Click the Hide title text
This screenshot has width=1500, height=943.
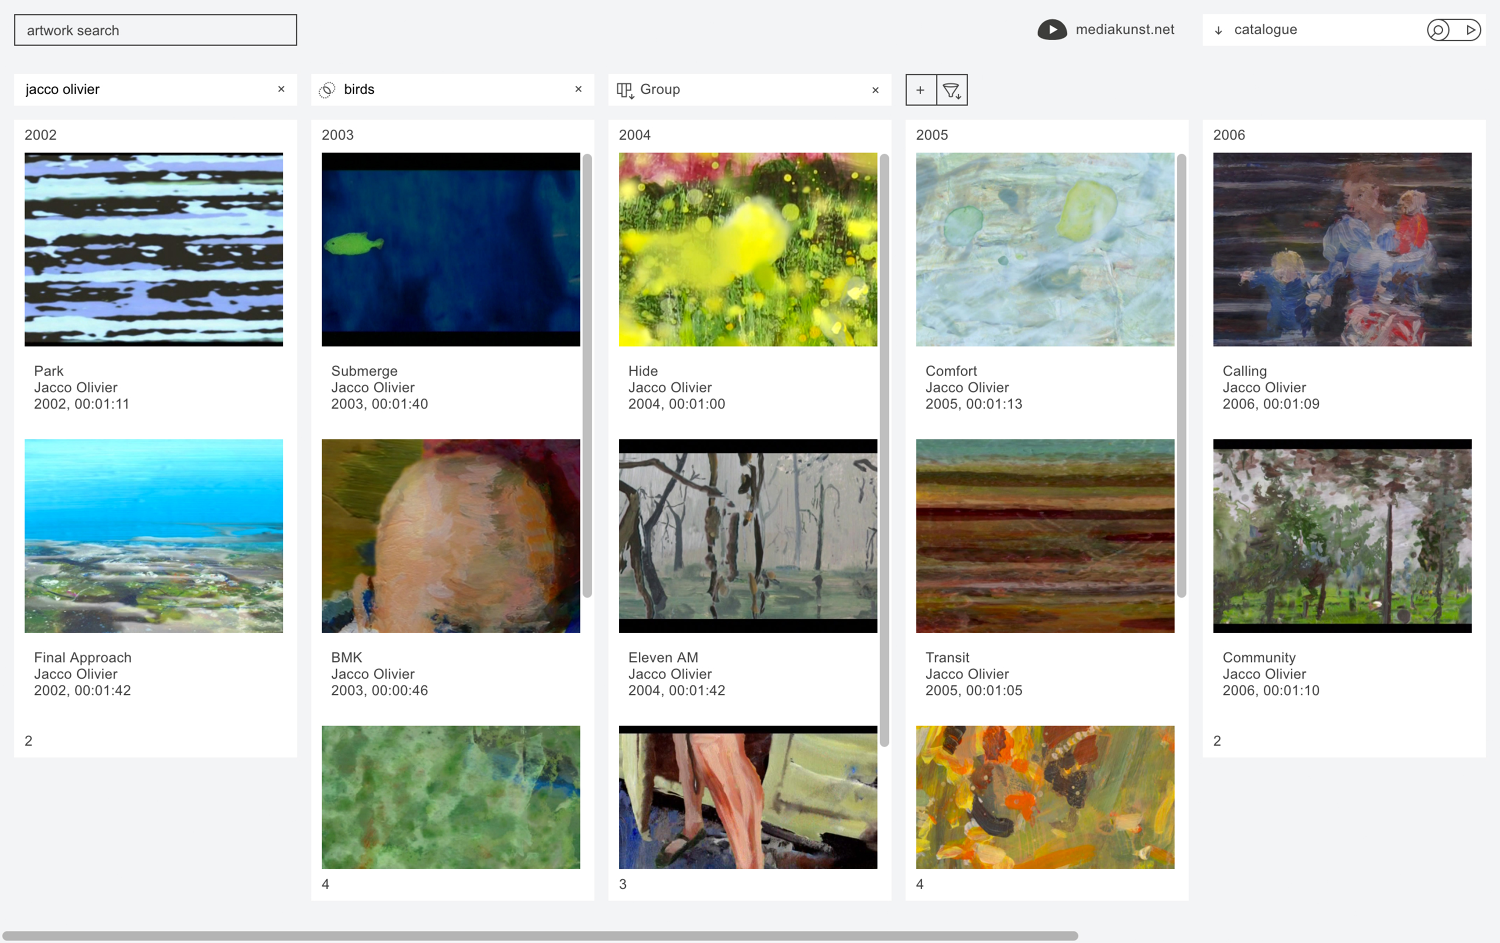(643, 371)
